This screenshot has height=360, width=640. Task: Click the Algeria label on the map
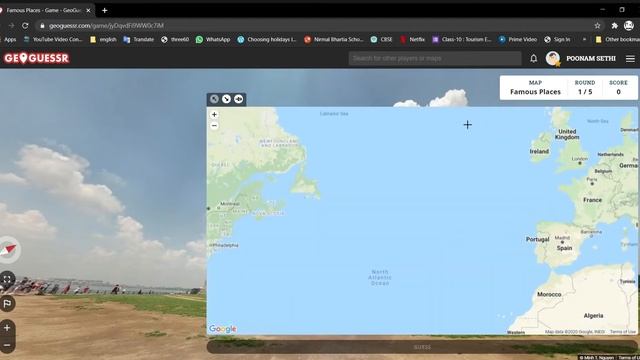593,316
